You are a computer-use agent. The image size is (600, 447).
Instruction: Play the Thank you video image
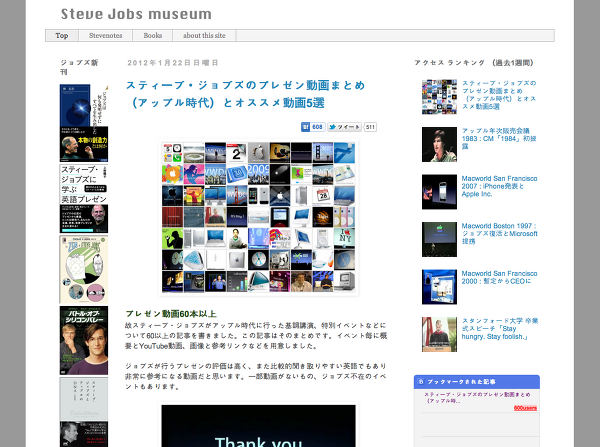[258, 426]
